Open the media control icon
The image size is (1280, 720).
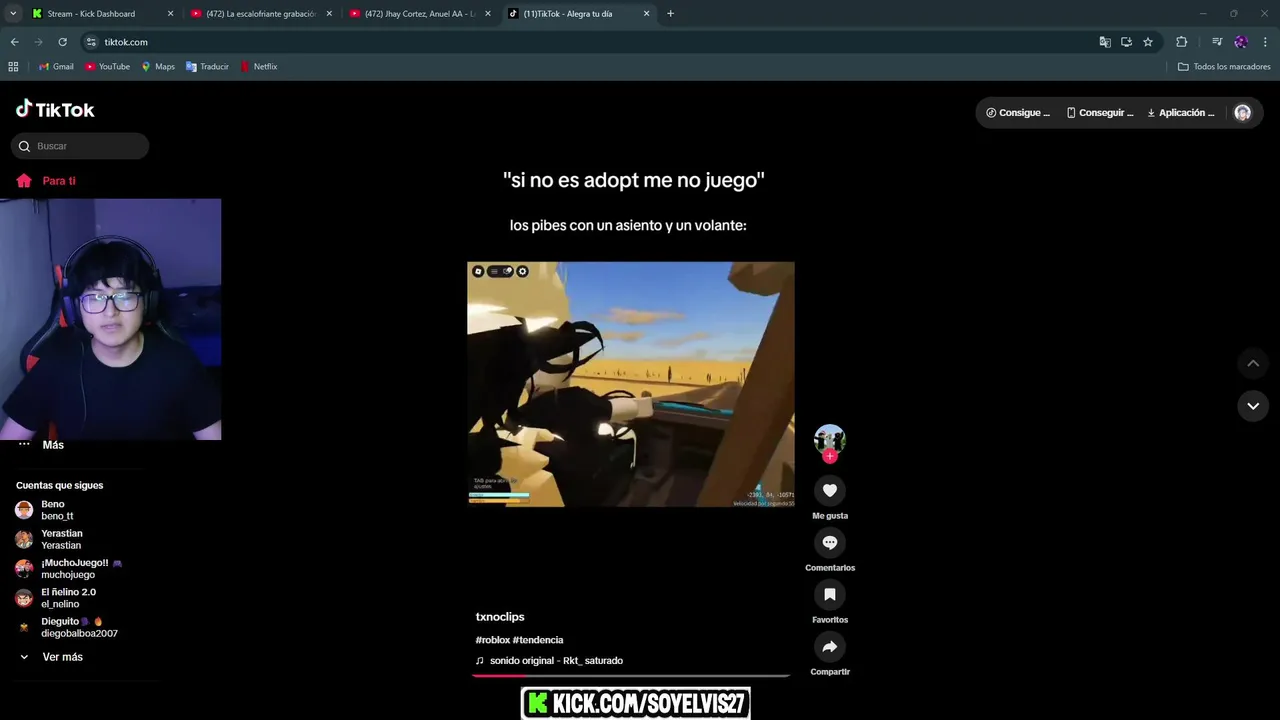[x=1216, y=42]
